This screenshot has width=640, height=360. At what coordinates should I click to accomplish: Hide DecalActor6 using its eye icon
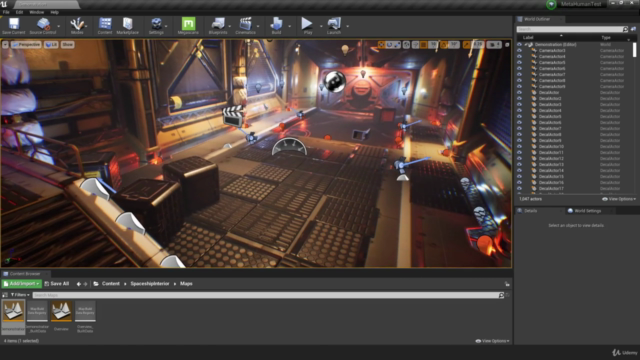point(519,122)
